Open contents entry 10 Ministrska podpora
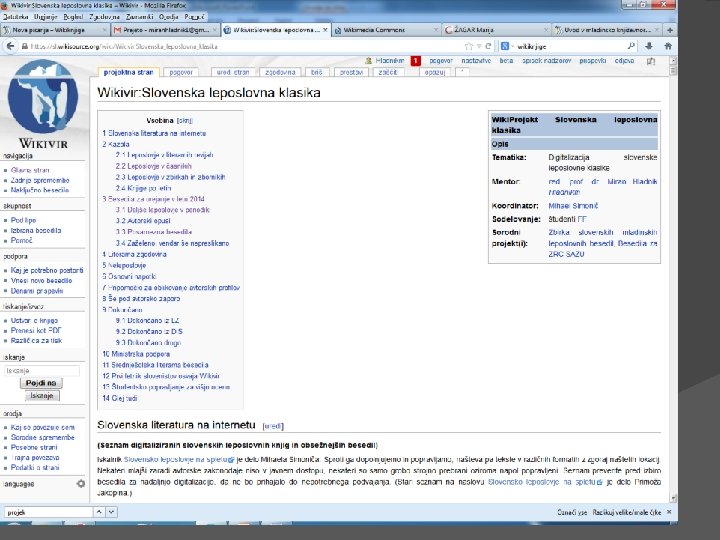 click(x=136, y=354)
